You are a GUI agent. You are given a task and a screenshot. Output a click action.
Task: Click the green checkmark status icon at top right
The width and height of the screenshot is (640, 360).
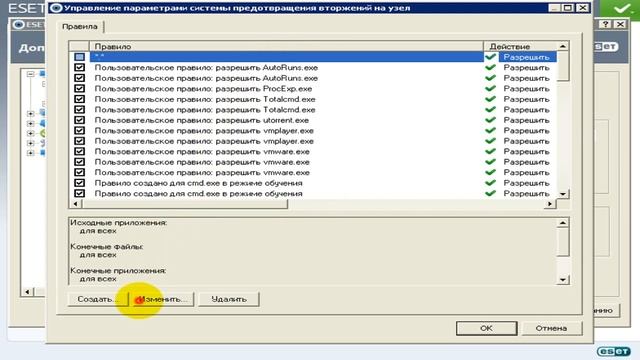point(622,8)
